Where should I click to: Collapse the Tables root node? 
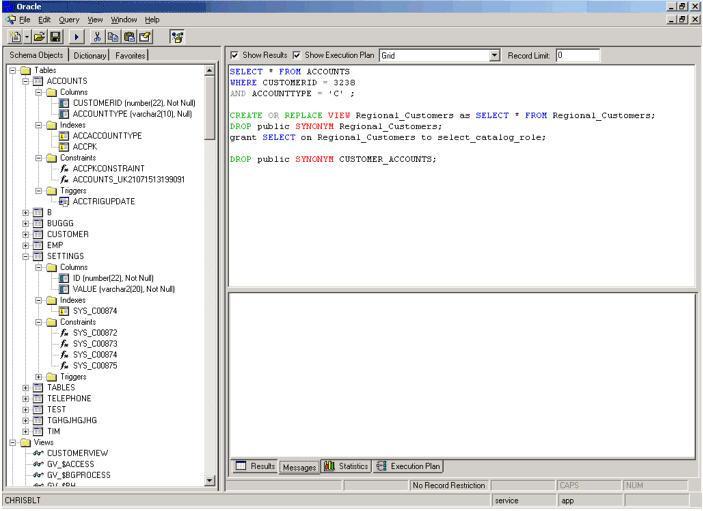[x=13, y=70]
